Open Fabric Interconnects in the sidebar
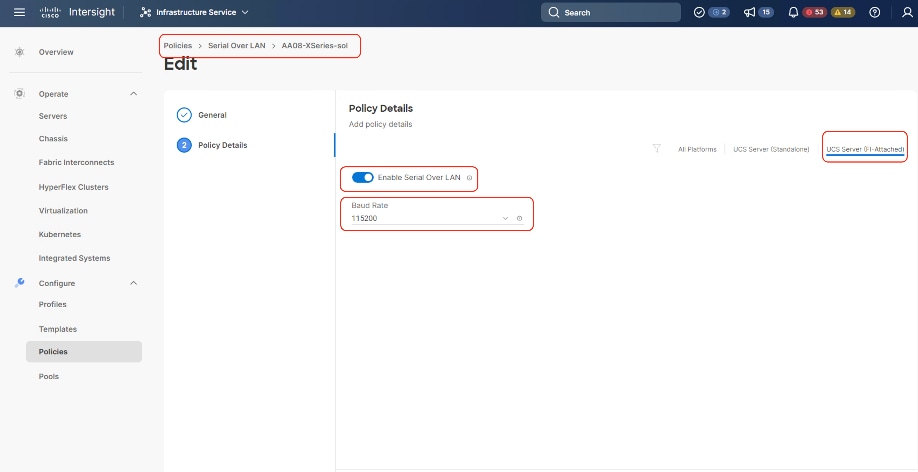The width and height of the screenshot is (918, 472). click(76, 162)
